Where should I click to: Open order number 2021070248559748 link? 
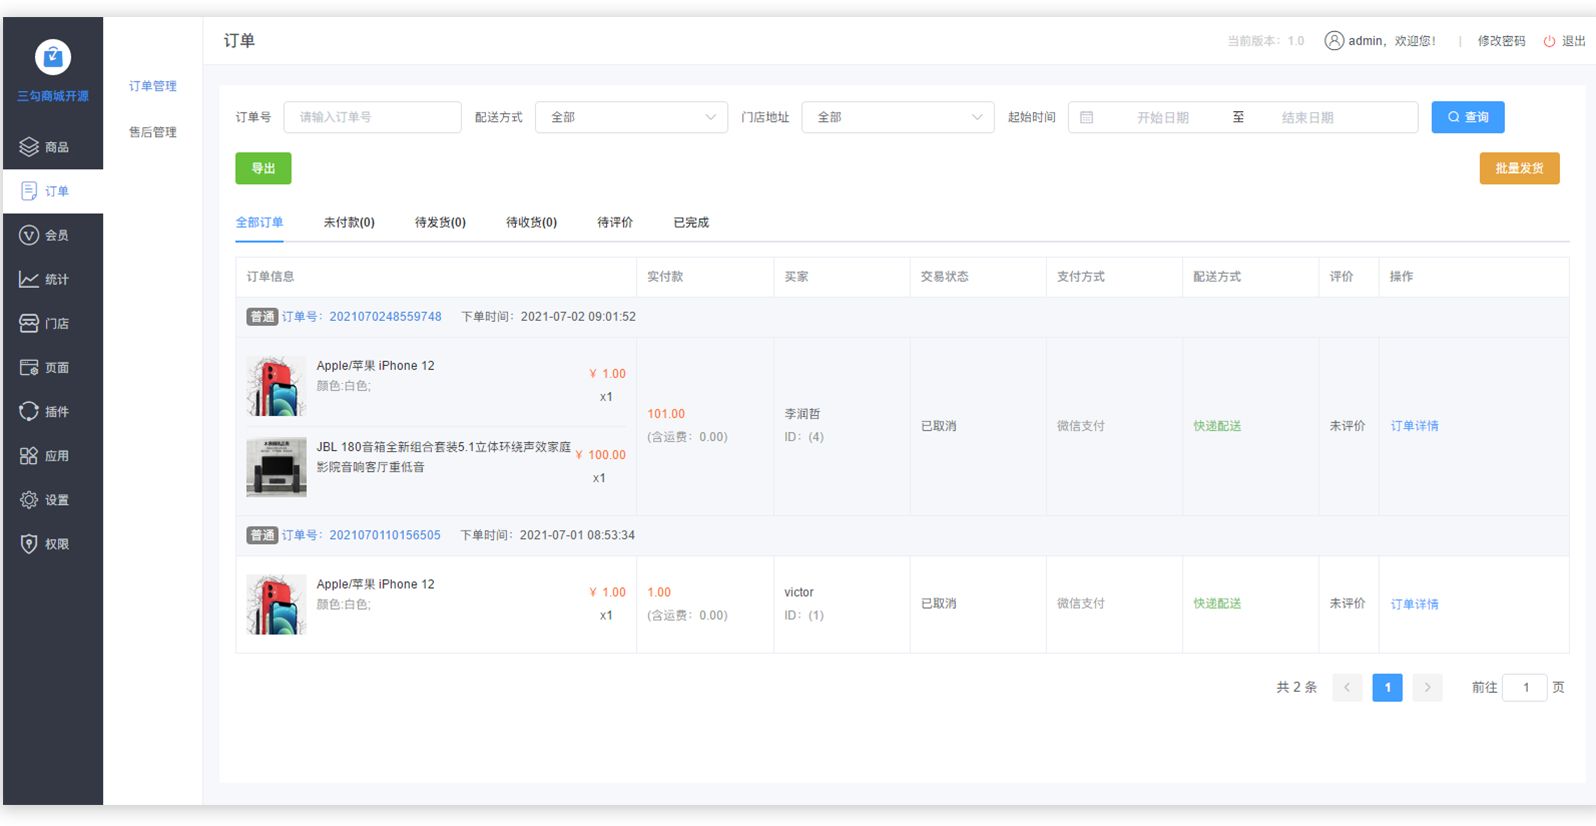coord(385,316)
